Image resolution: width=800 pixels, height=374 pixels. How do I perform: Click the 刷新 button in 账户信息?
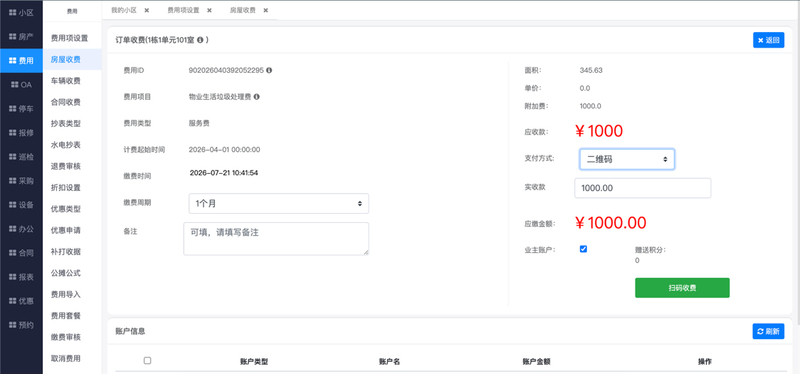pyautogui.click(x=768, y=331)
